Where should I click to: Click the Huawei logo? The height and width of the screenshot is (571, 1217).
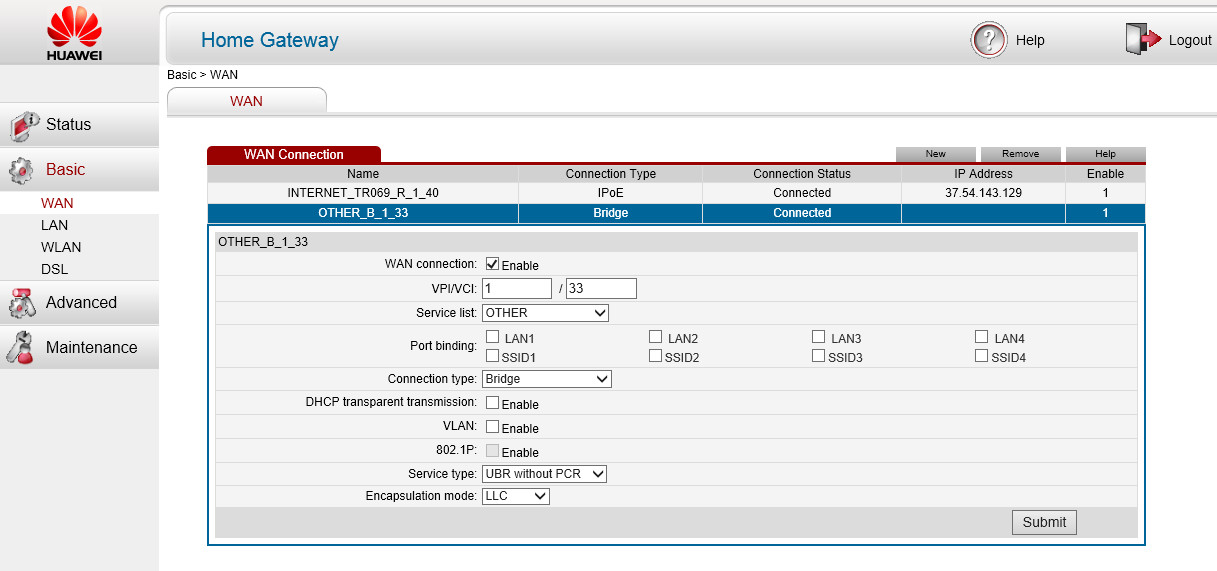[x=74, y=34]
